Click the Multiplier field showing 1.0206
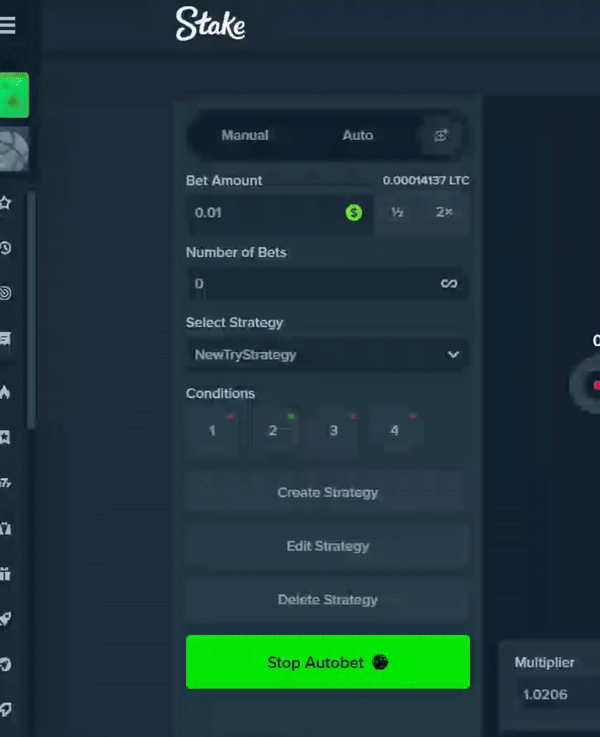This screenshot has width=600, height=737. [557, 694]
